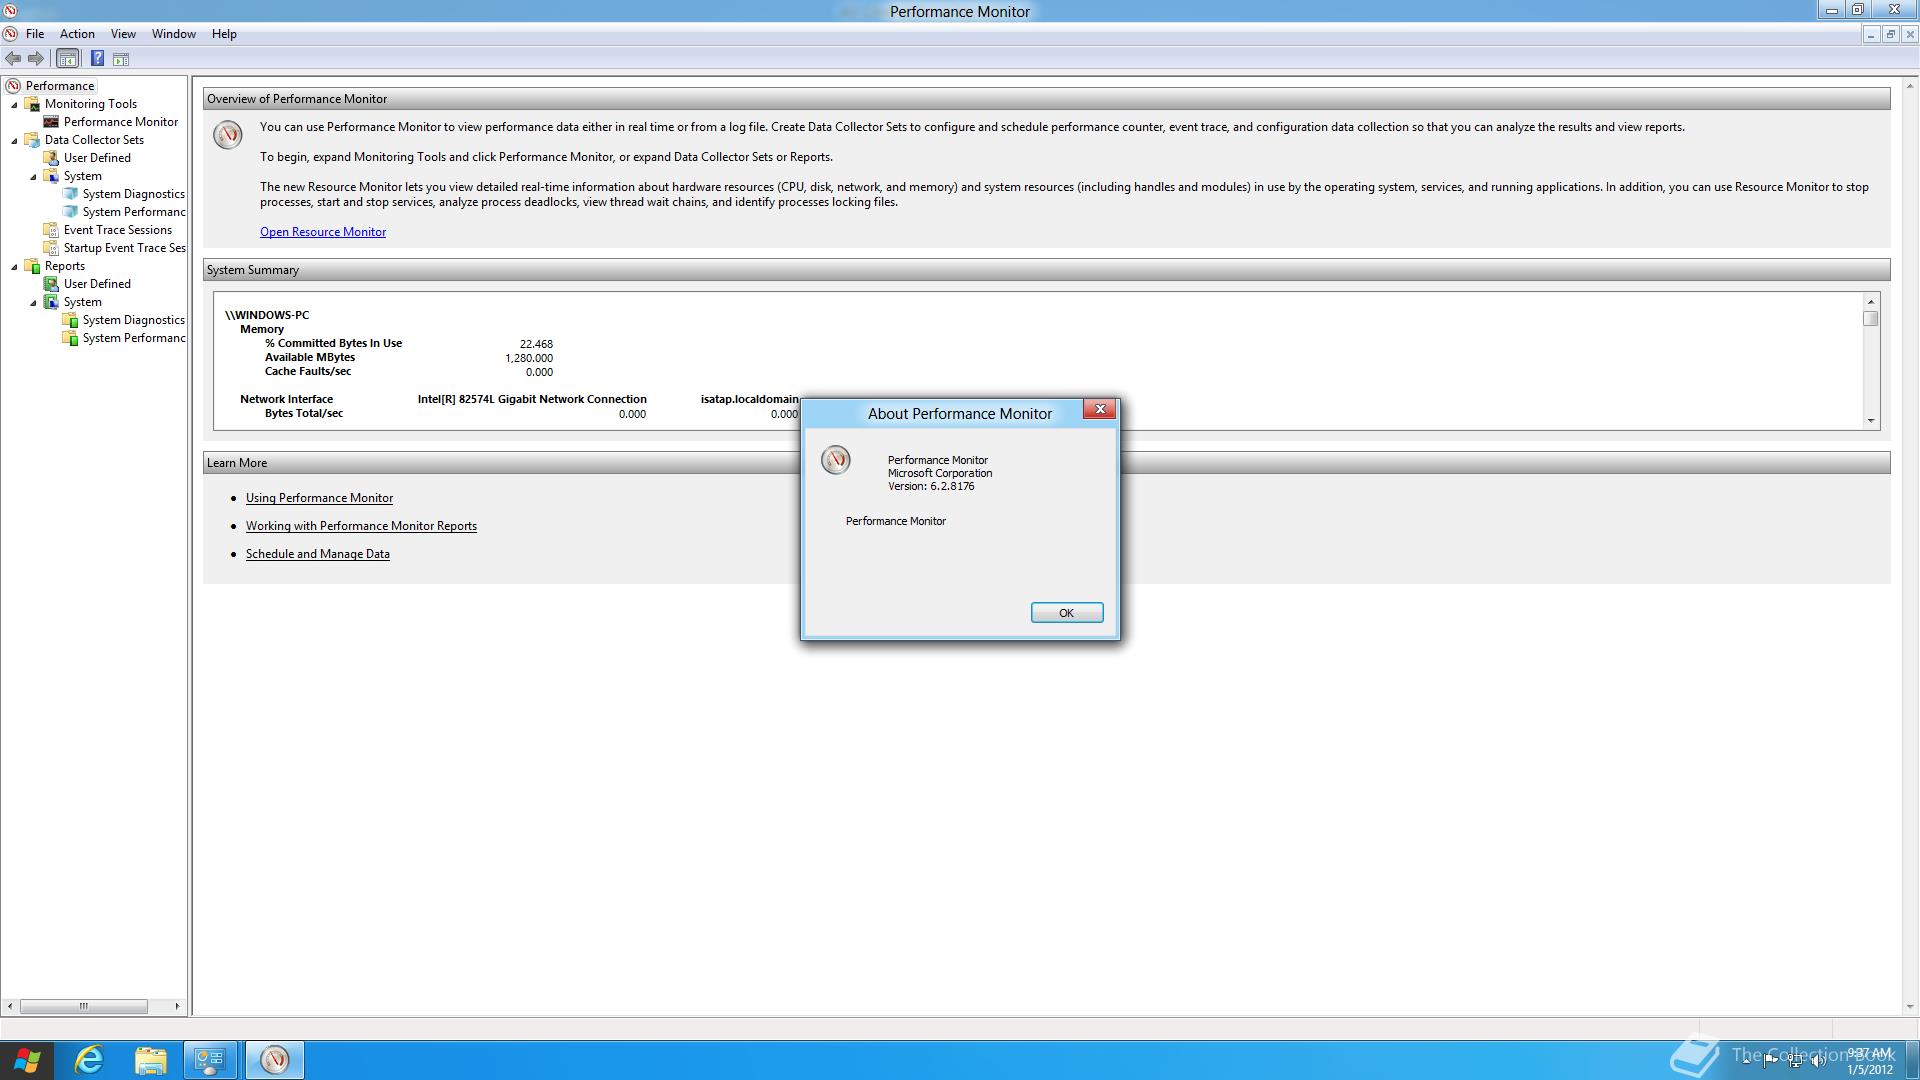Open the Help menu
The width and height of the screenshot is (1920, 1080).
[x=224, y=34]
